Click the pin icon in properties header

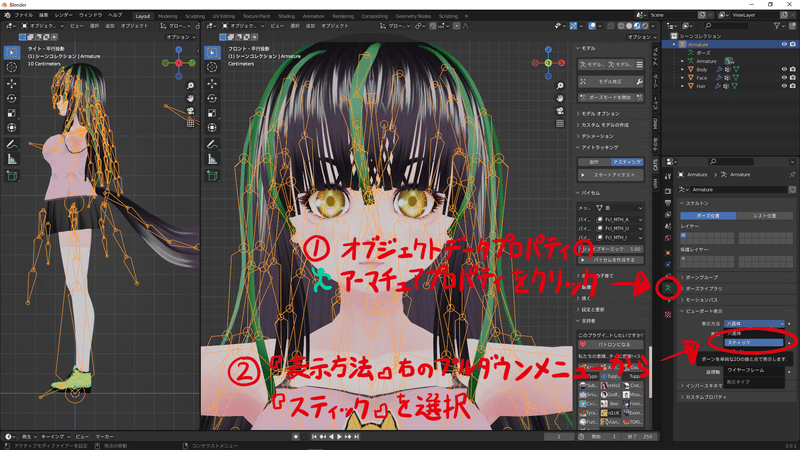(x=792, y=174)
